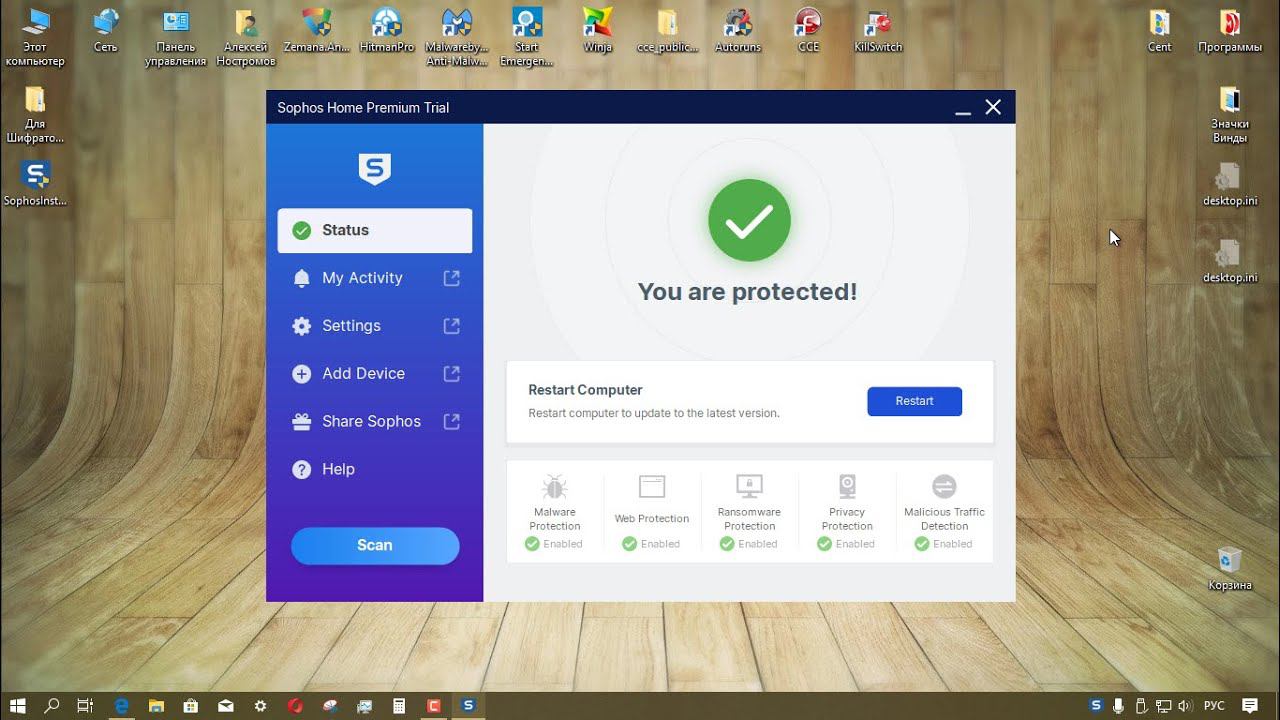Viewport: 1280px width, 720px height.
Task: Select Malwarebytes Anti-Malware desktop icon
Action: point(456,37)
